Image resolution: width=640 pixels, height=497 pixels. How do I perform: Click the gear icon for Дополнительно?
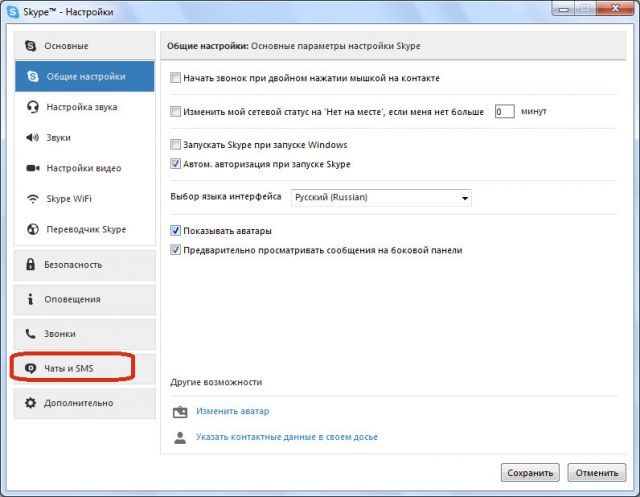(x=31, y=403)
